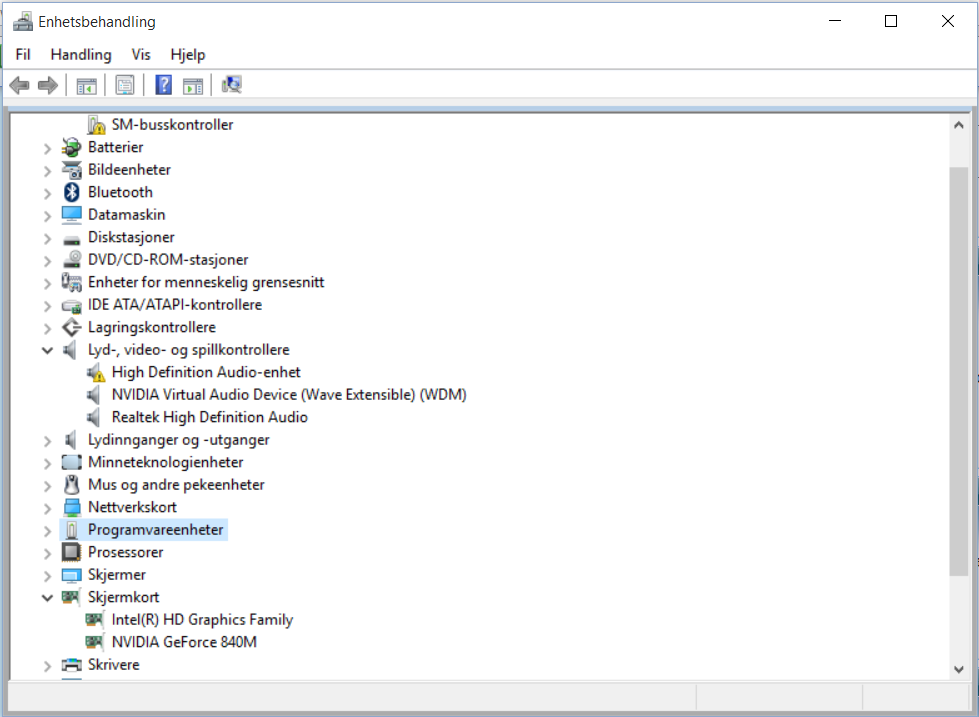Click the SM-busskontroller warning icon
979x717 pixels.
(x=96, y=125)
